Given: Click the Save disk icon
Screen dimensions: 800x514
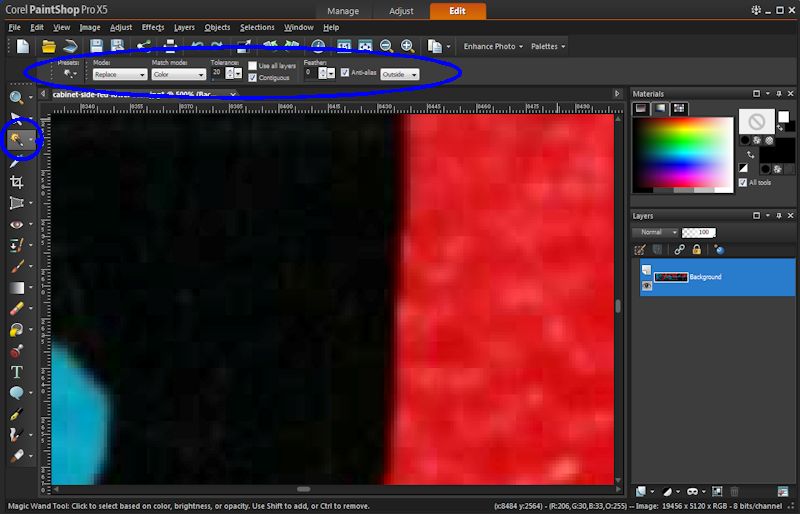Looking at the screenshot, I should [x=97, y=46].
